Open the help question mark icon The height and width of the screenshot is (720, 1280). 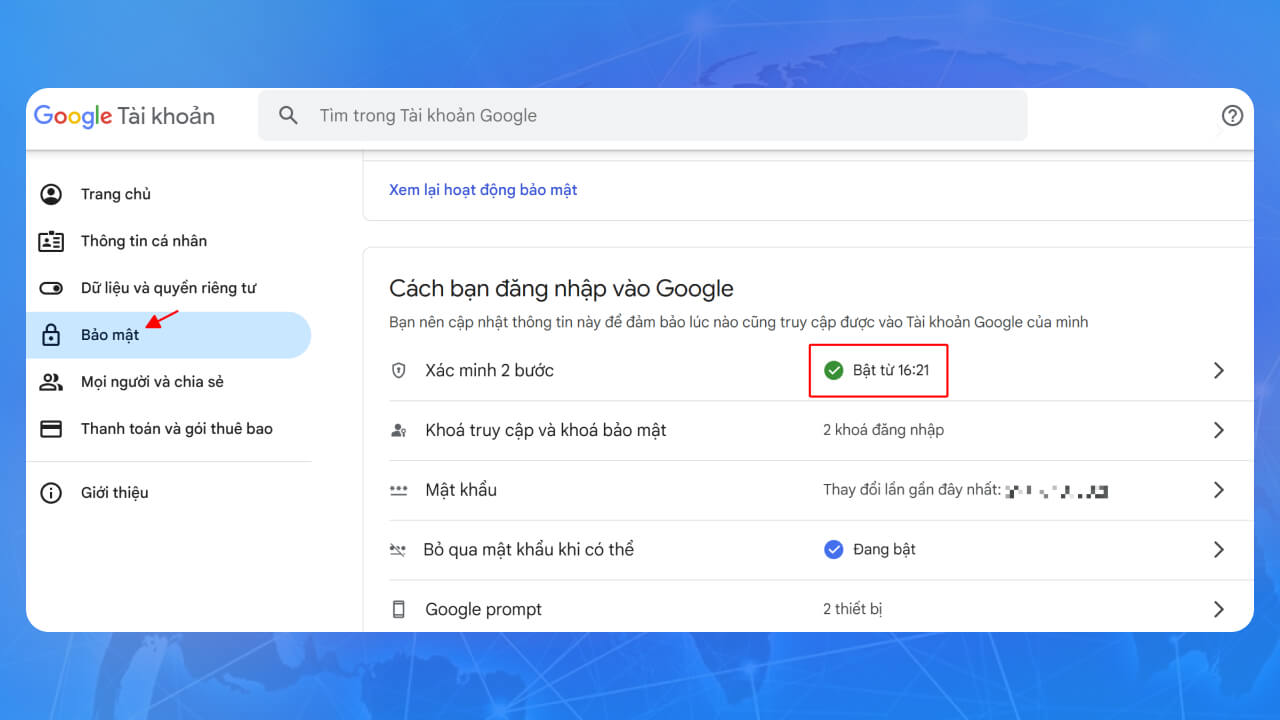[1232, 115]
